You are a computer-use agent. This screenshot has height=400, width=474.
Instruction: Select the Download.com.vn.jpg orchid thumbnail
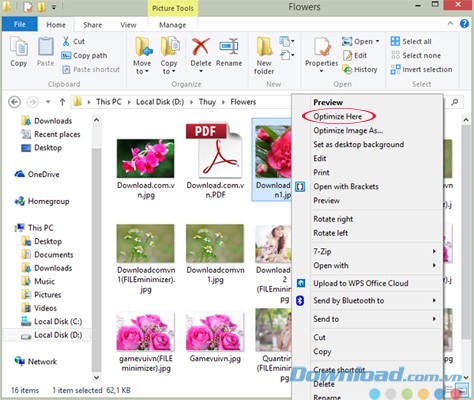coord(146,158)
